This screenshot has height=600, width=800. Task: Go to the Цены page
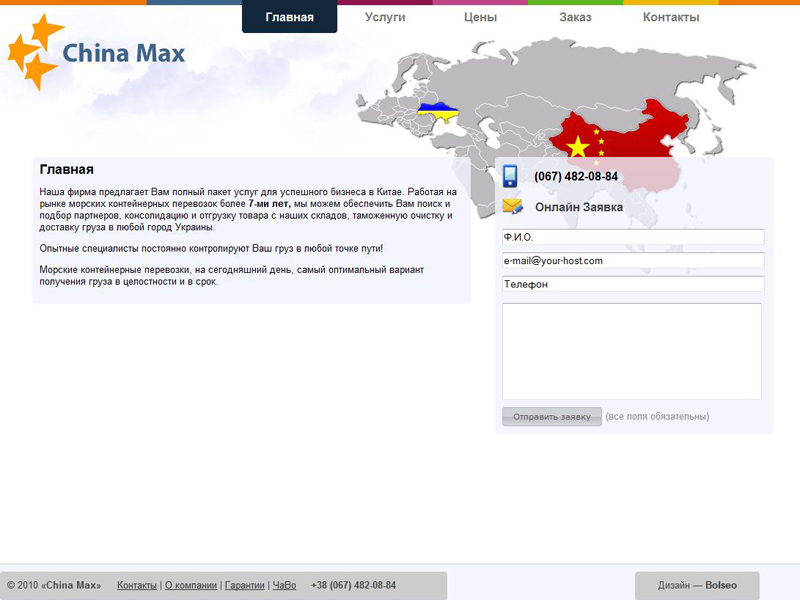pos(480,17)
